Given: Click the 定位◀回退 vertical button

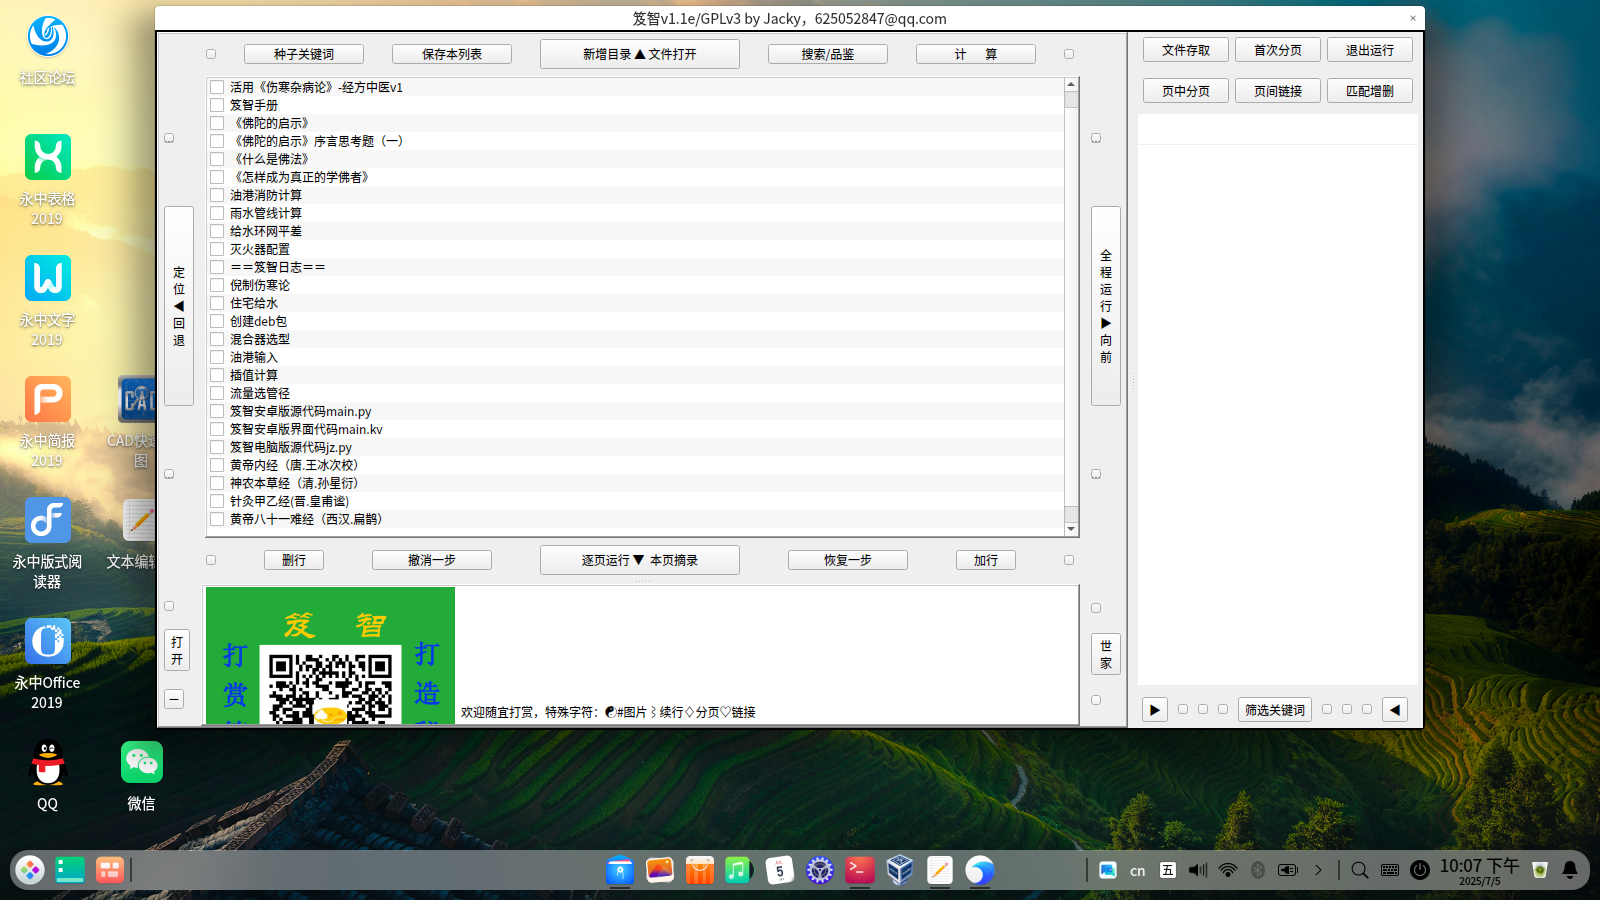Looking at the screenshot, I should (x=179, y=306).
